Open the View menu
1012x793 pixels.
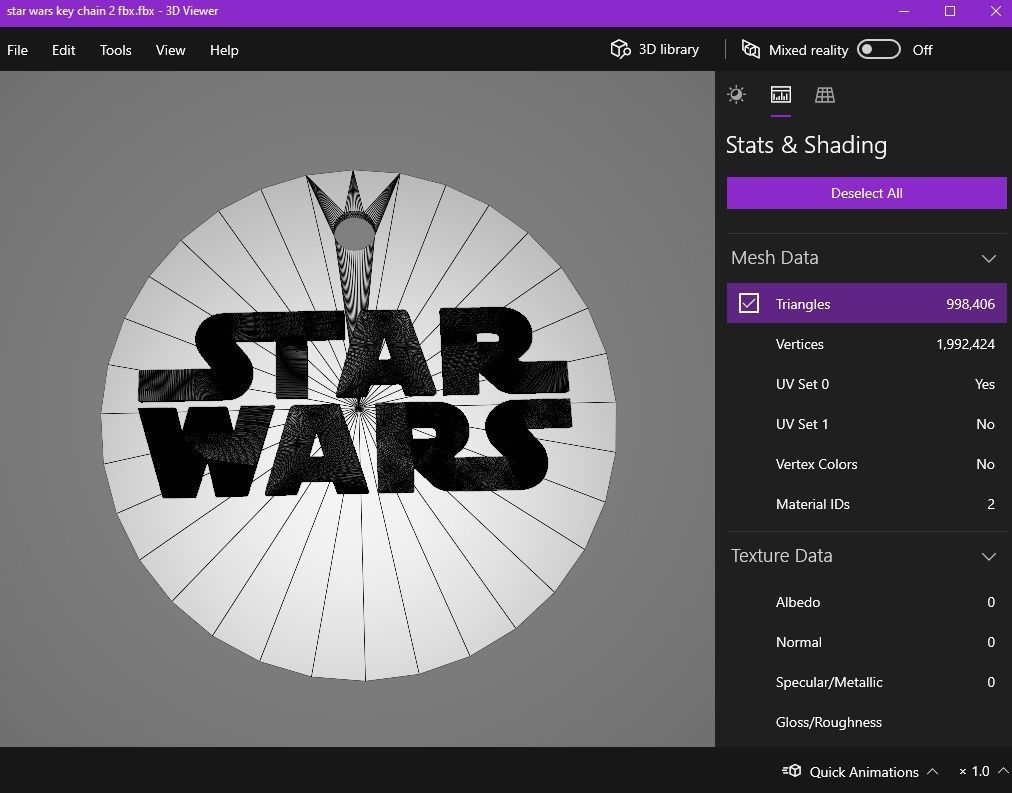[170, 50]
